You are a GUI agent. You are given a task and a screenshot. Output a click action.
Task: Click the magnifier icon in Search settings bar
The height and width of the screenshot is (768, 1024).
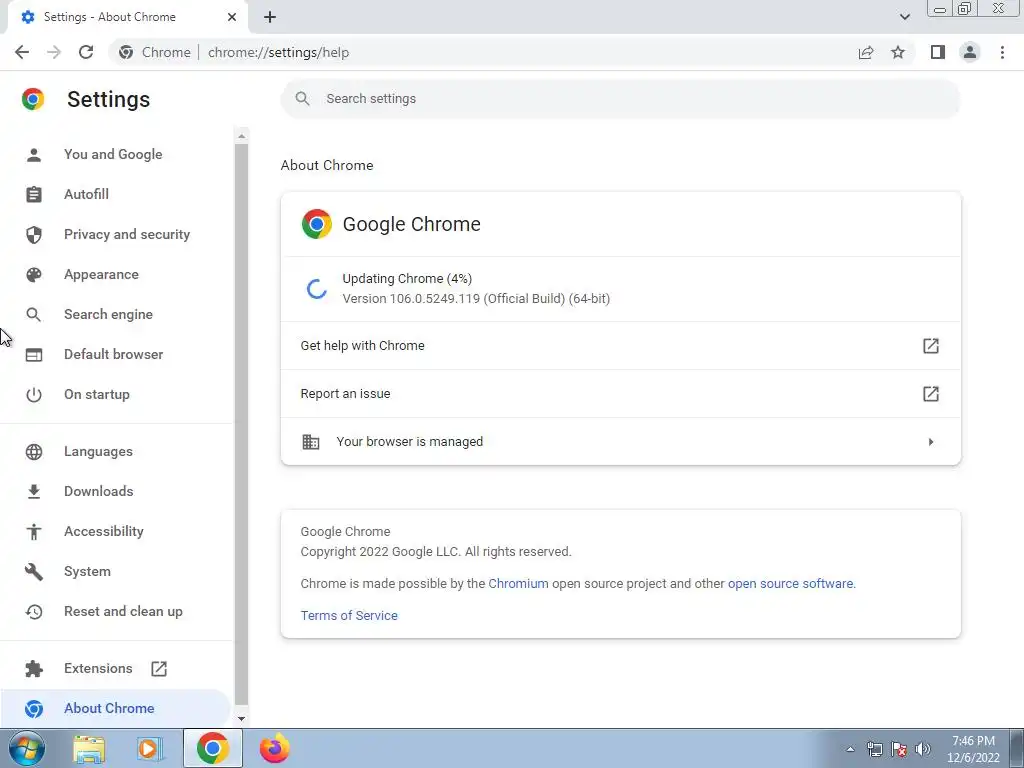click(x=302, y=99)
